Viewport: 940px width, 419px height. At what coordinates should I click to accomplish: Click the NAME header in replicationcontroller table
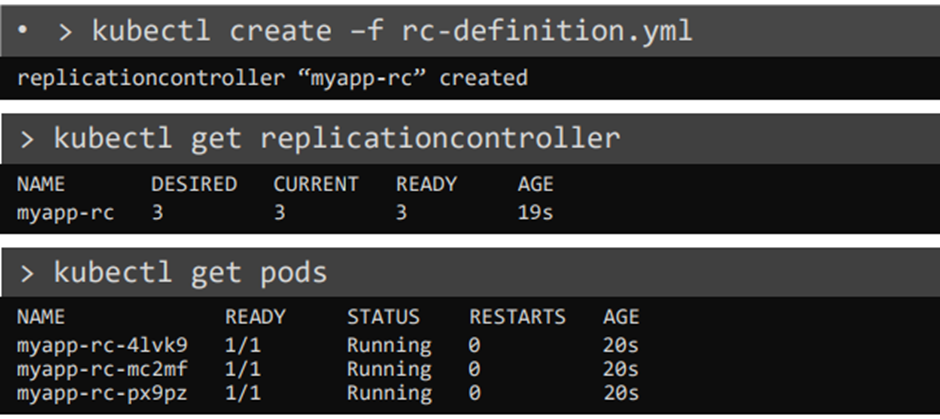41,184
